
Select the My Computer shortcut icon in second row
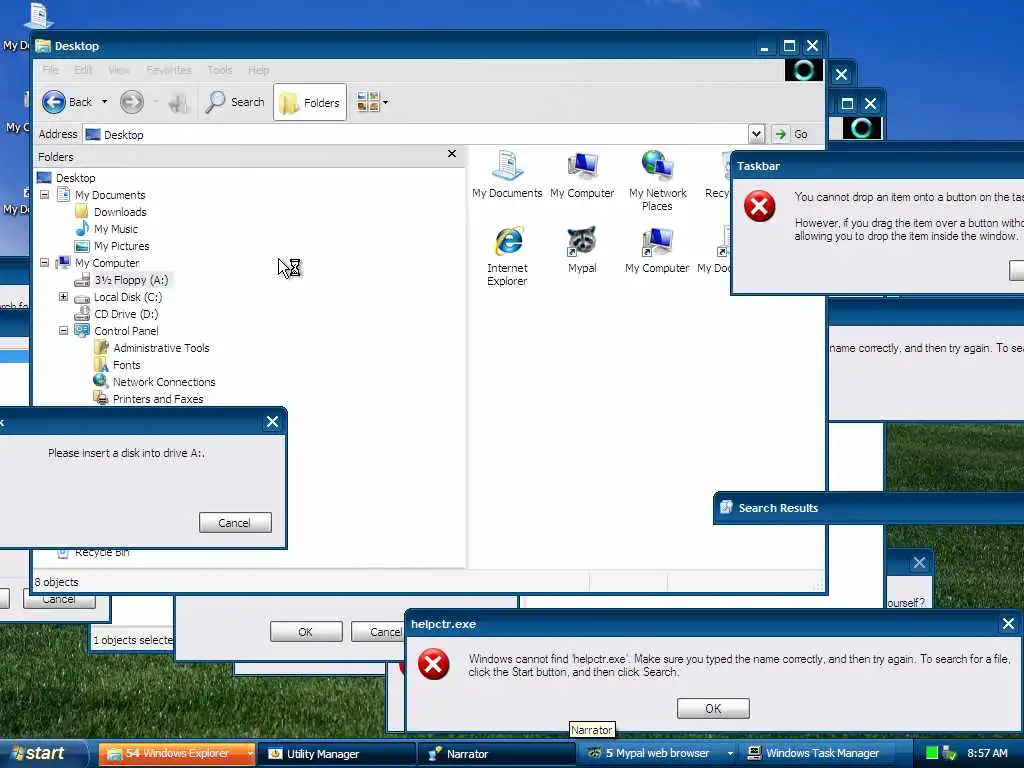657,249
